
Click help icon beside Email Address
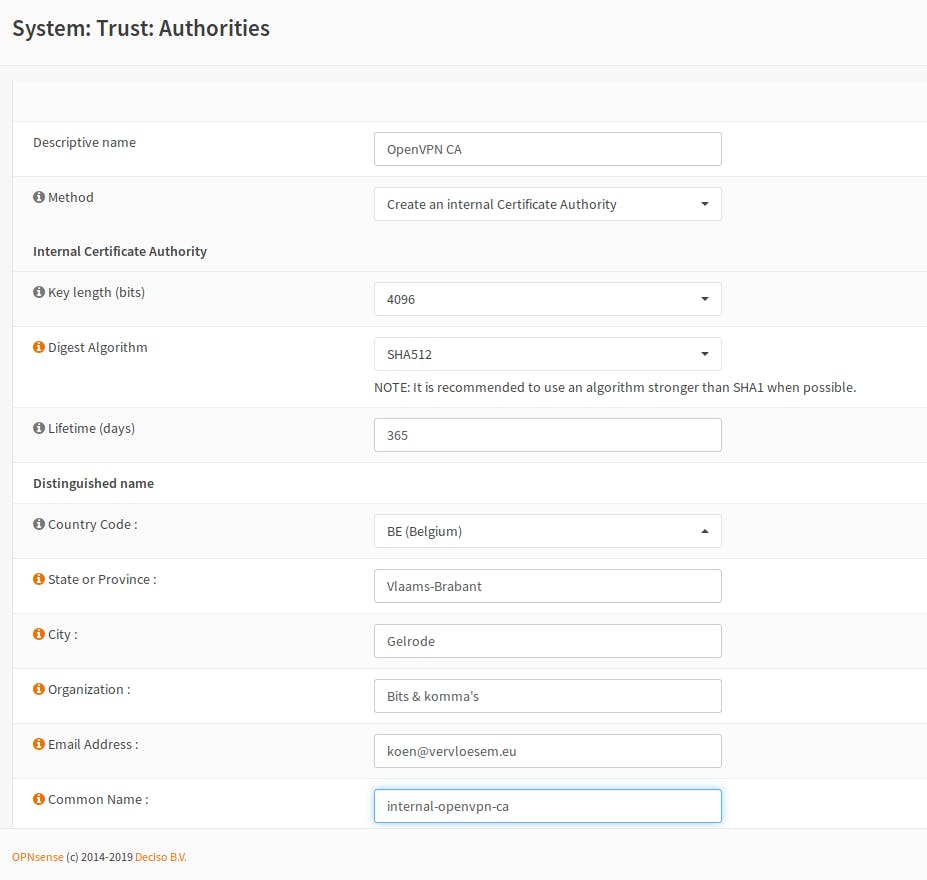(x=39, y=745)
